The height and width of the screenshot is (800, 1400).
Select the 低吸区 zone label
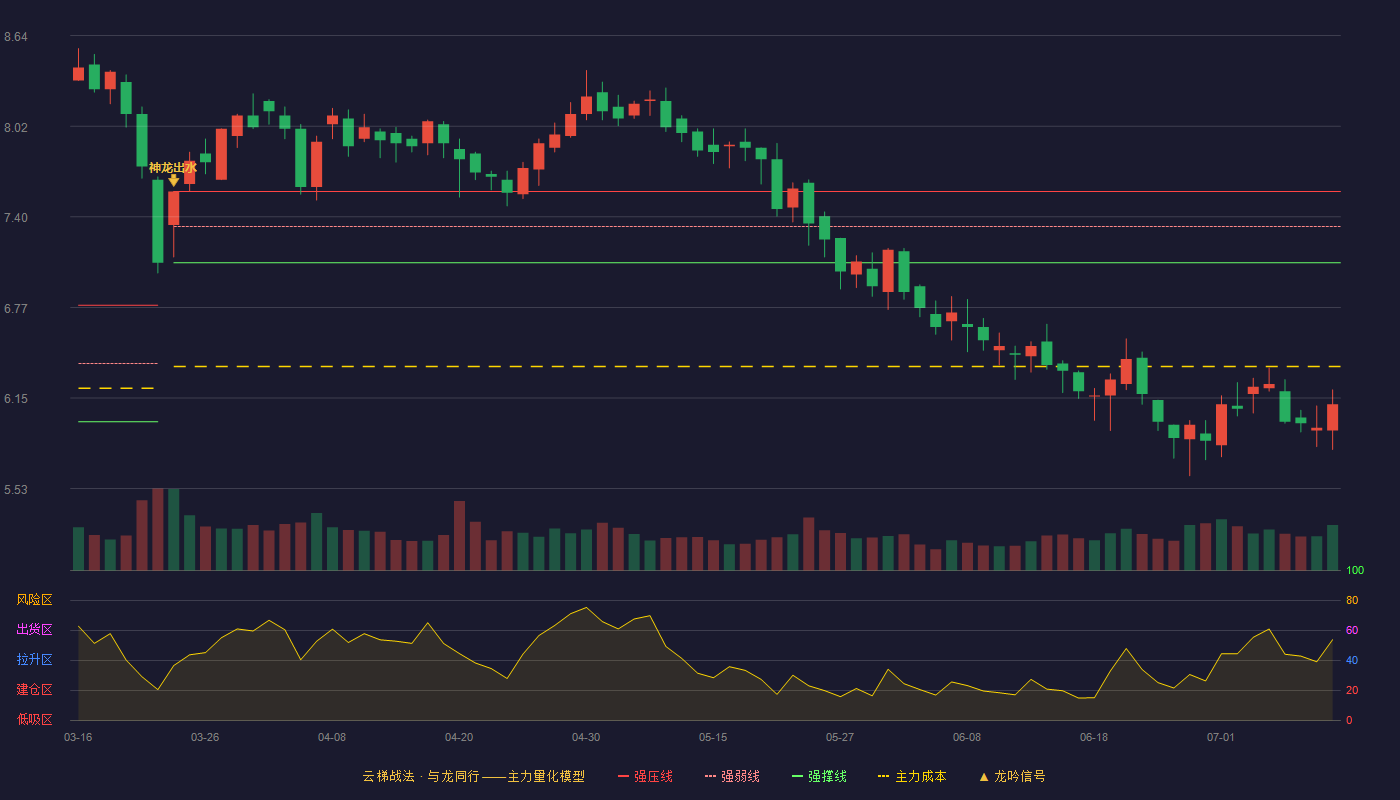tap(34, 719)
